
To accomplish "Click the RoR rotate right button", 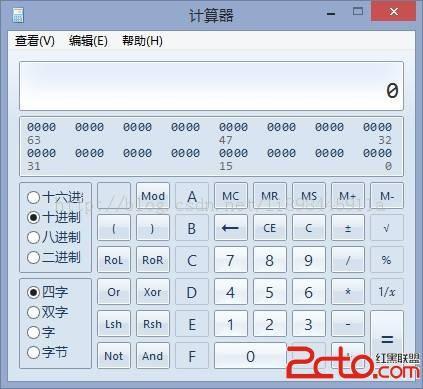I will (153, 260).
